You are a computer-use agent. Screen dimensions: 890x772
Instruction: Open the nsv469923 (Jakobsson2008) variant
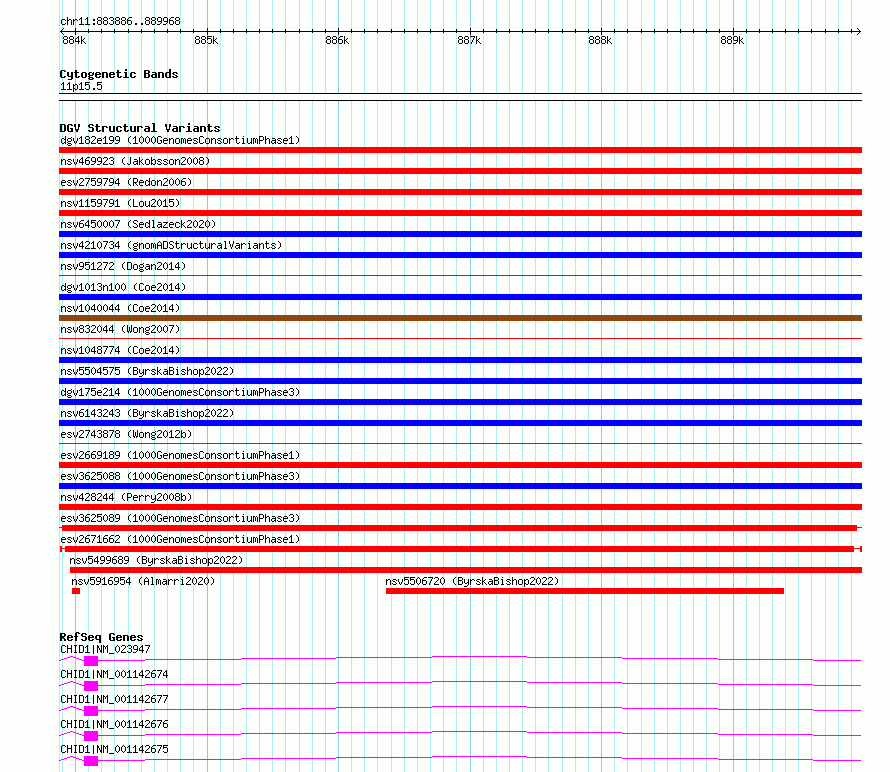tap(135, 161)
